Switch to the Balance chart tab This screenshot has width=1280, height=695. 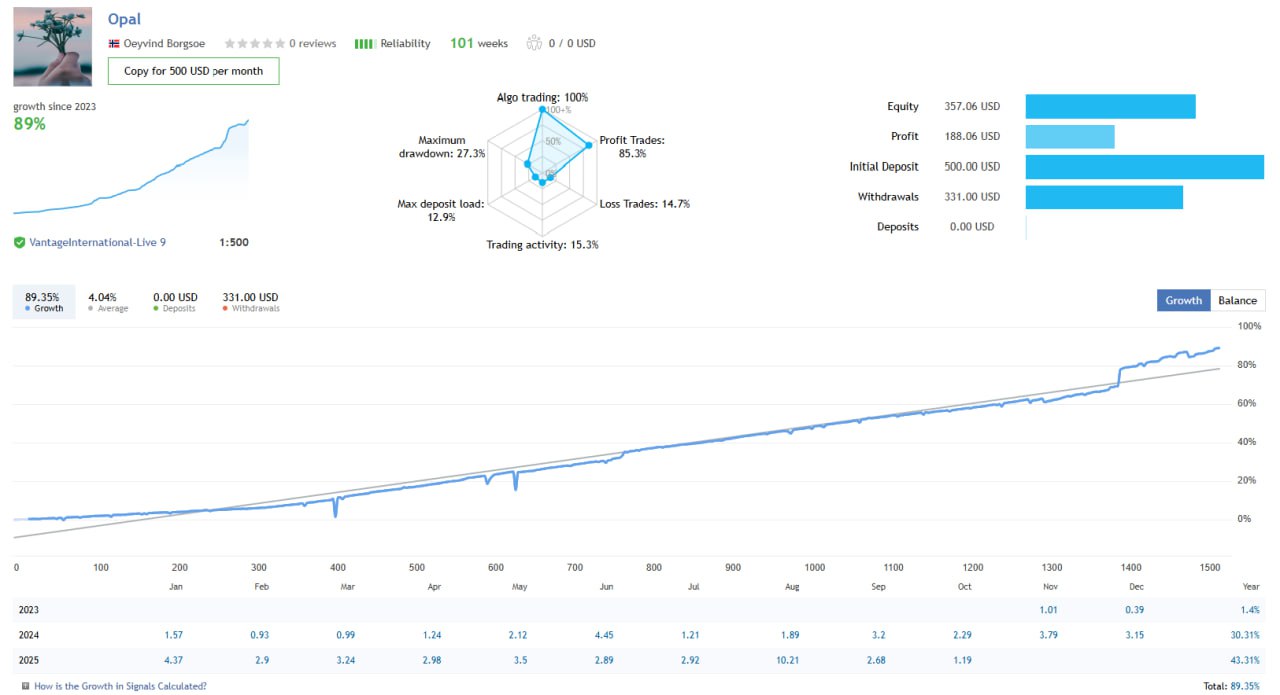coord(1237,300)
